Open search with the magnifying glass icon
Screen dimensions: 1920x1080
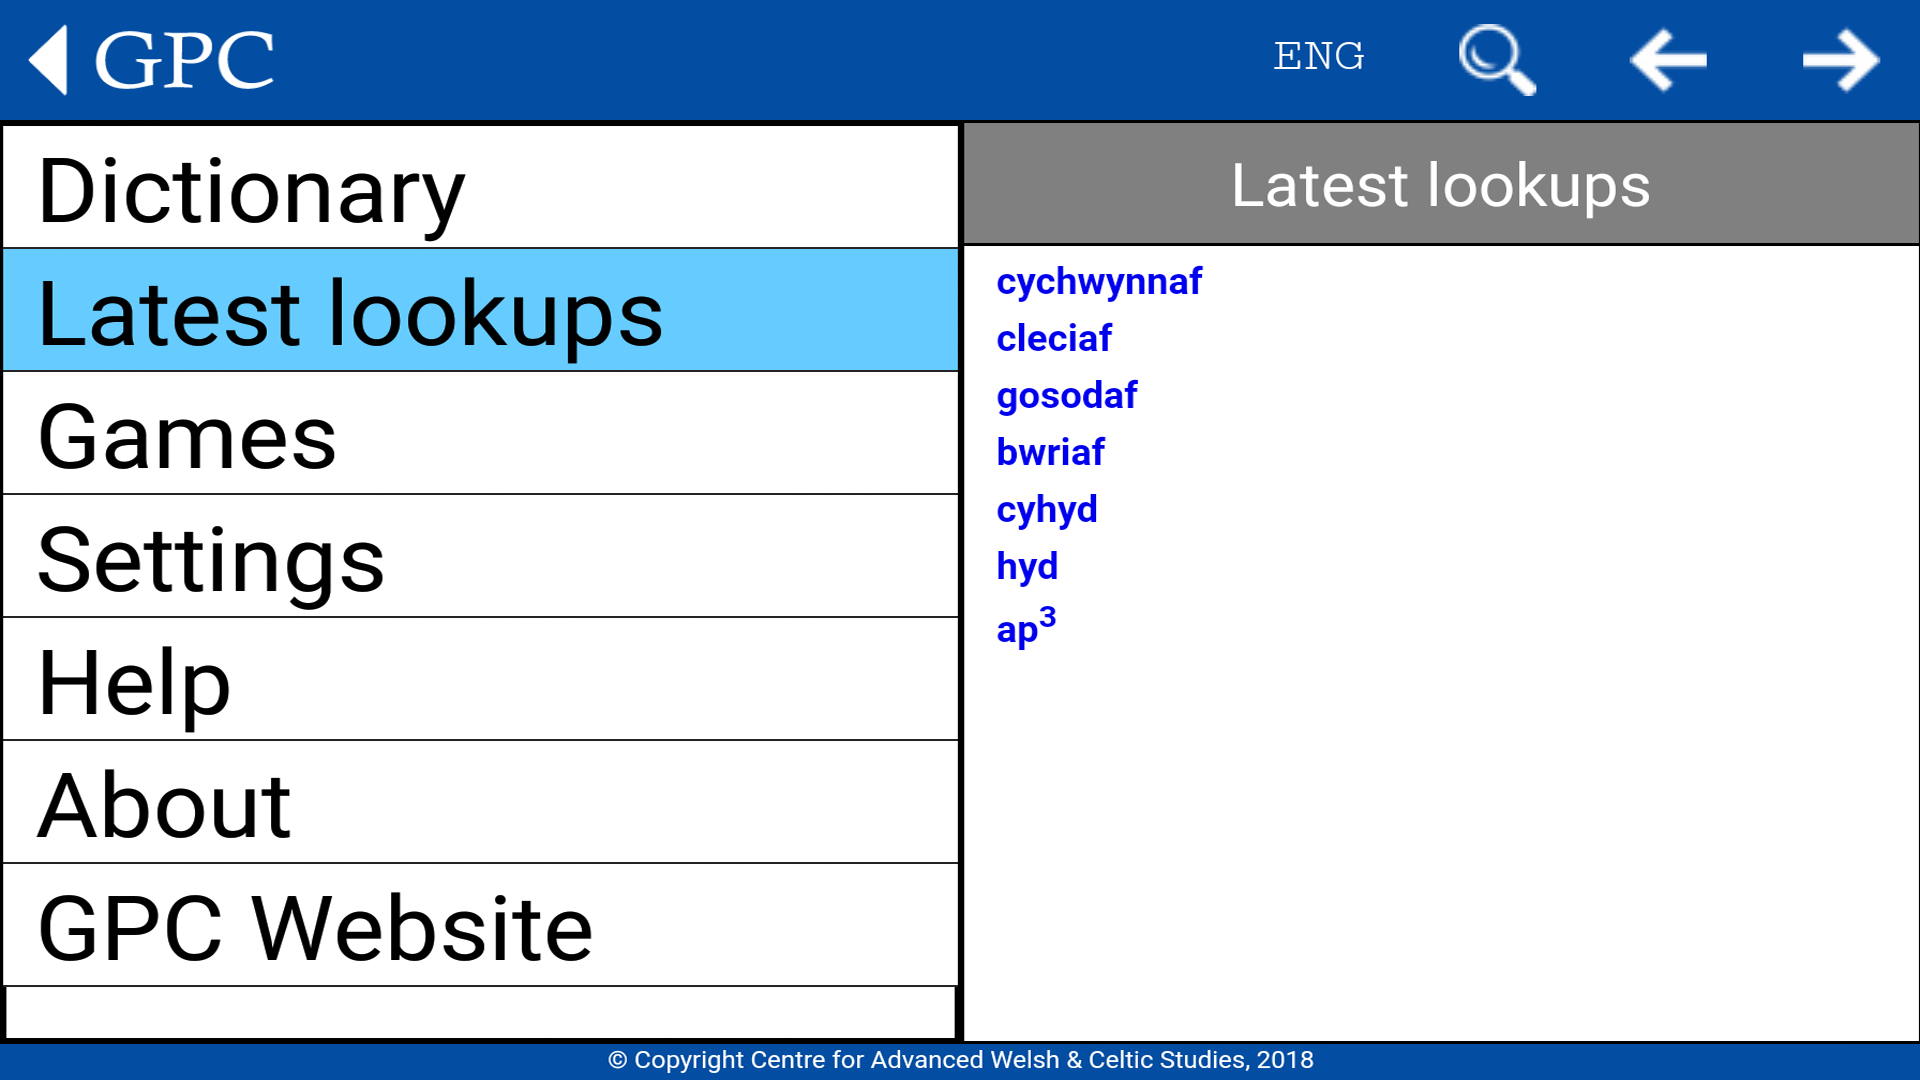coord(1496,60)
